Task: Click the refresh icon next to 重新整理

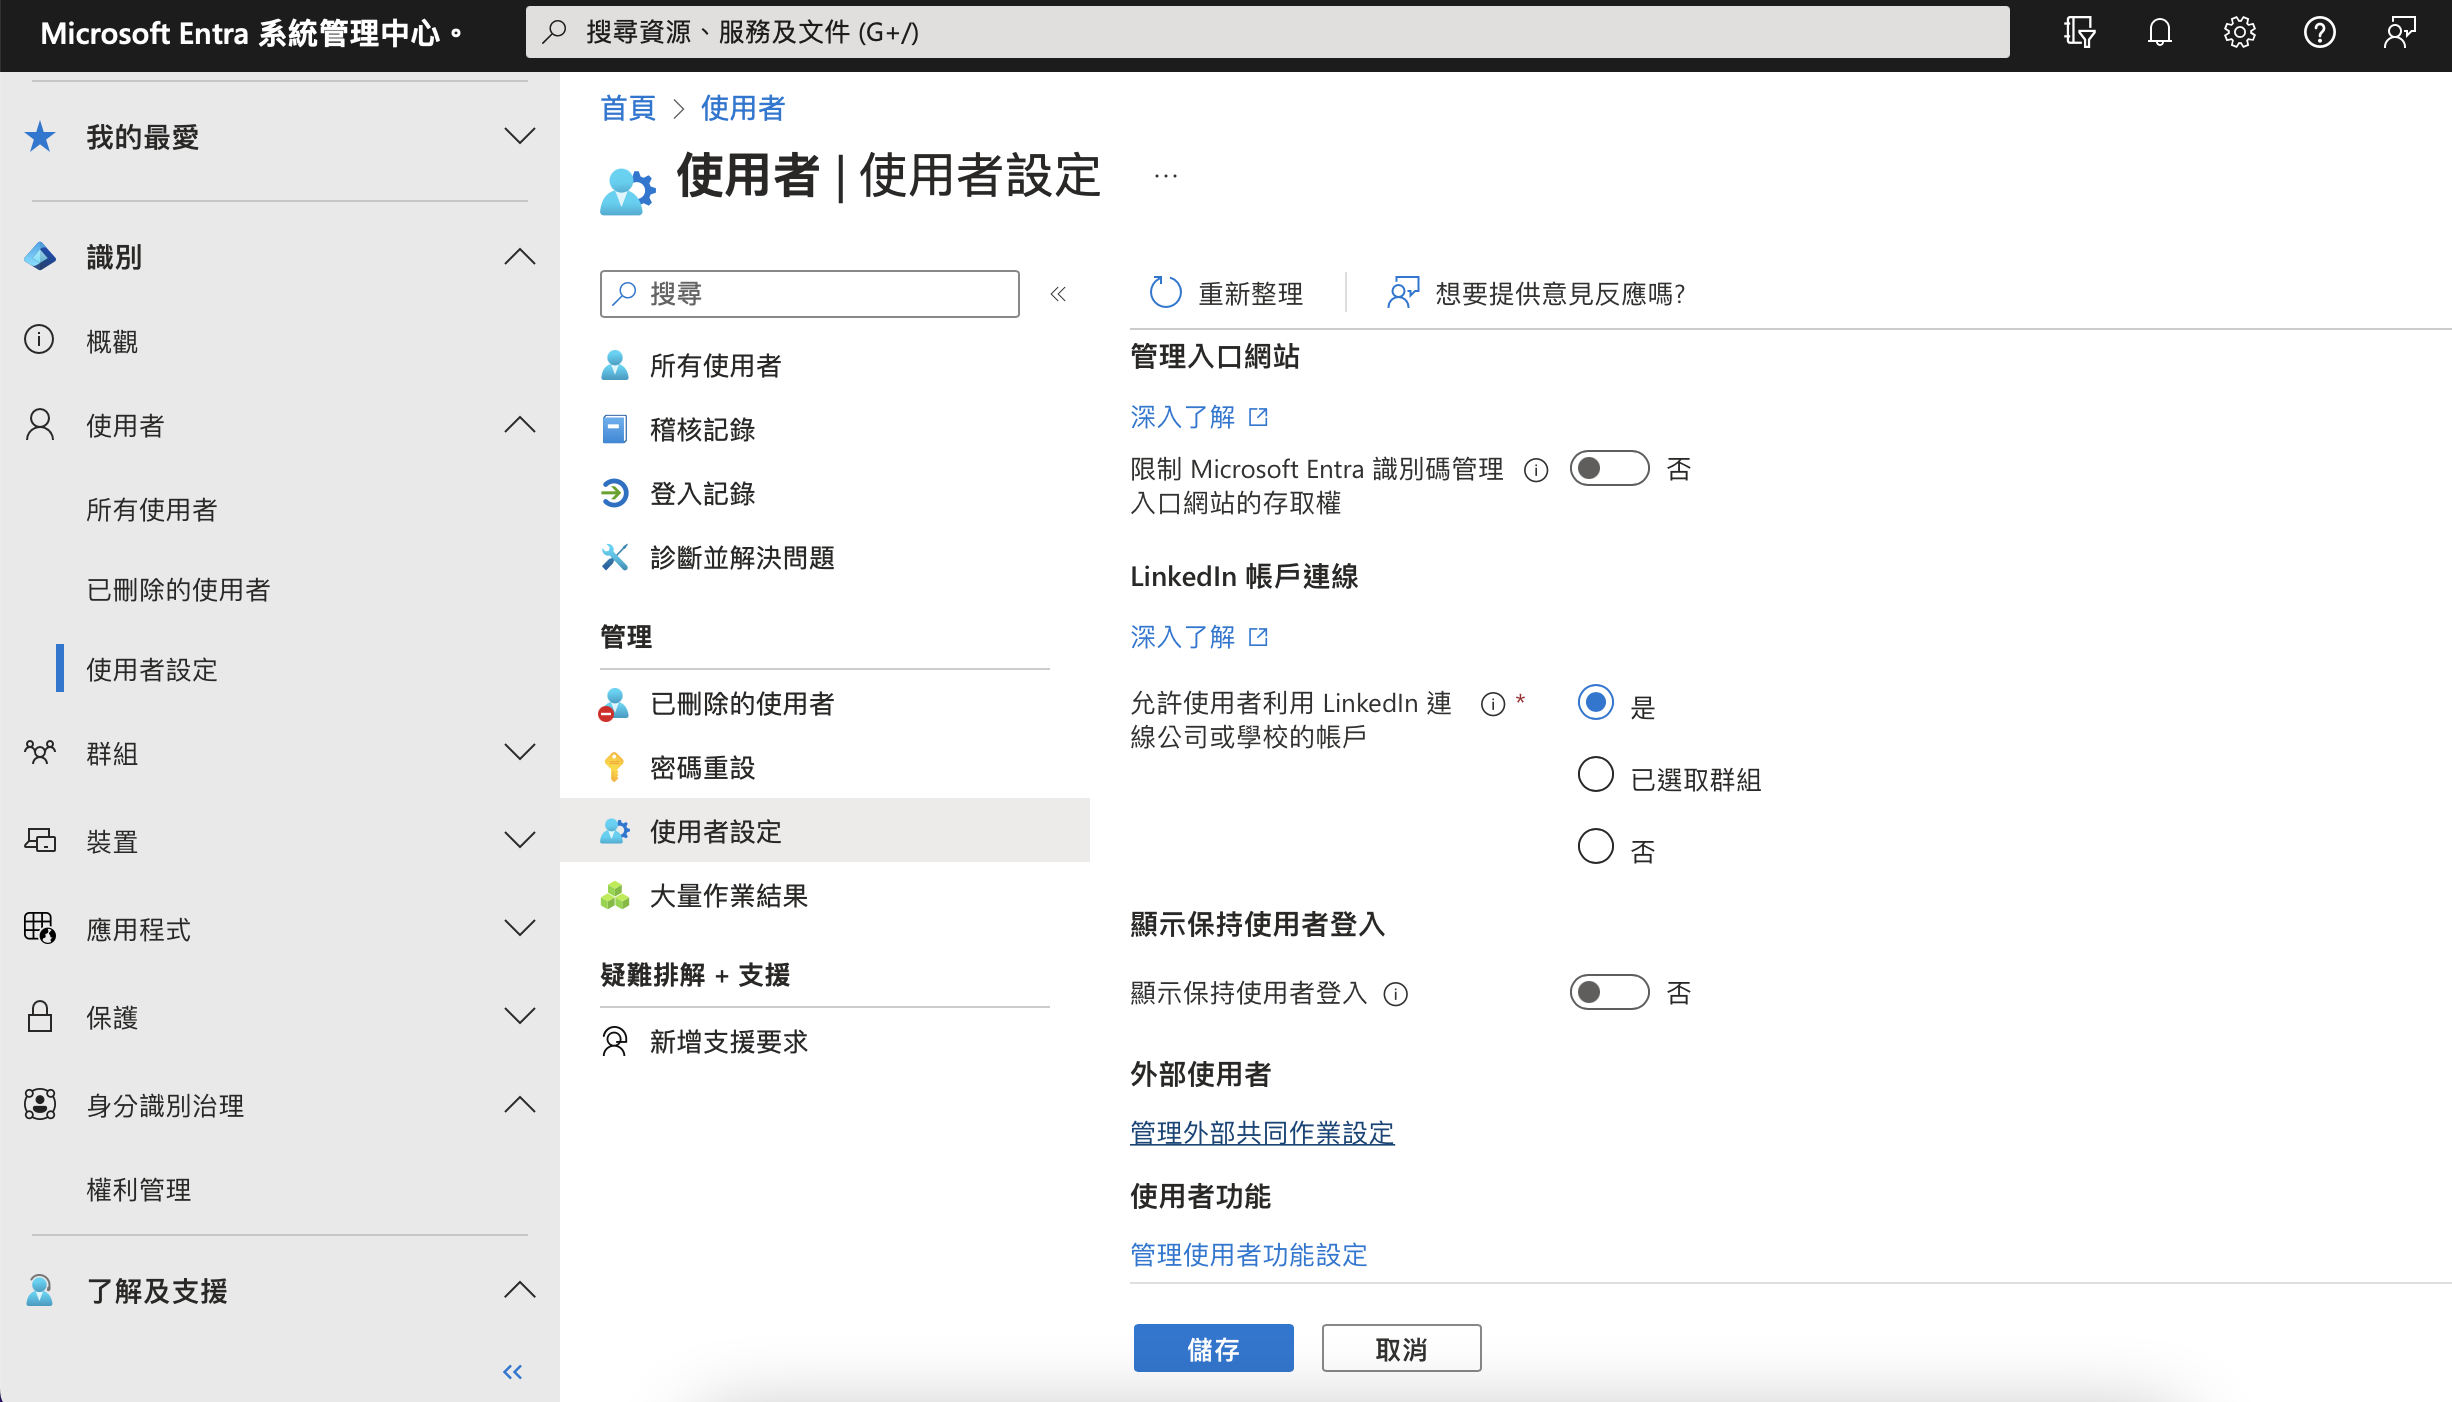Action: tap(1165, 293)
